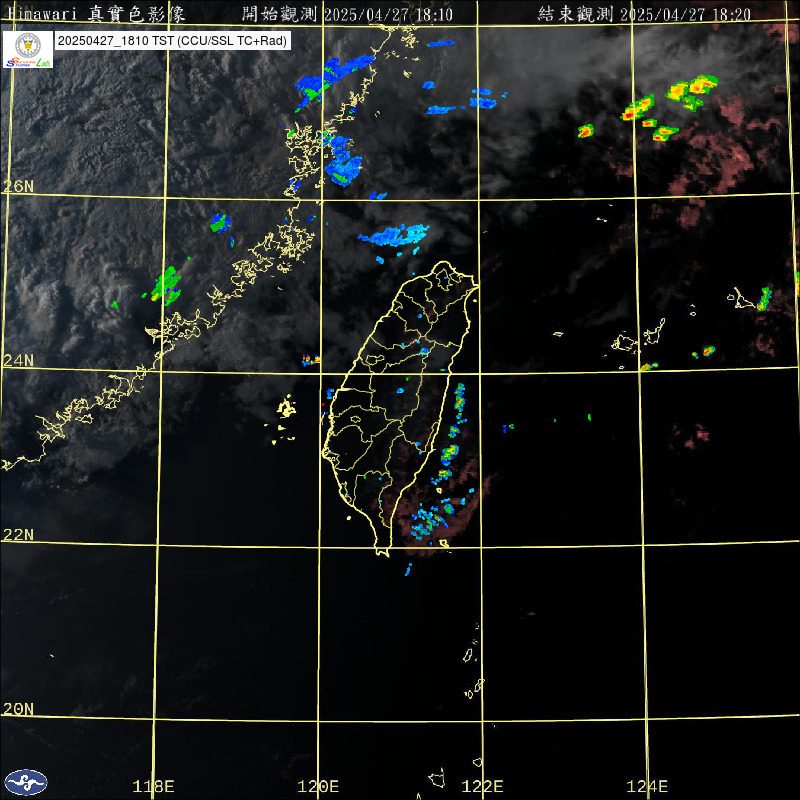Click the observation end time 2025/04/27 18:20

coord(685,14)
